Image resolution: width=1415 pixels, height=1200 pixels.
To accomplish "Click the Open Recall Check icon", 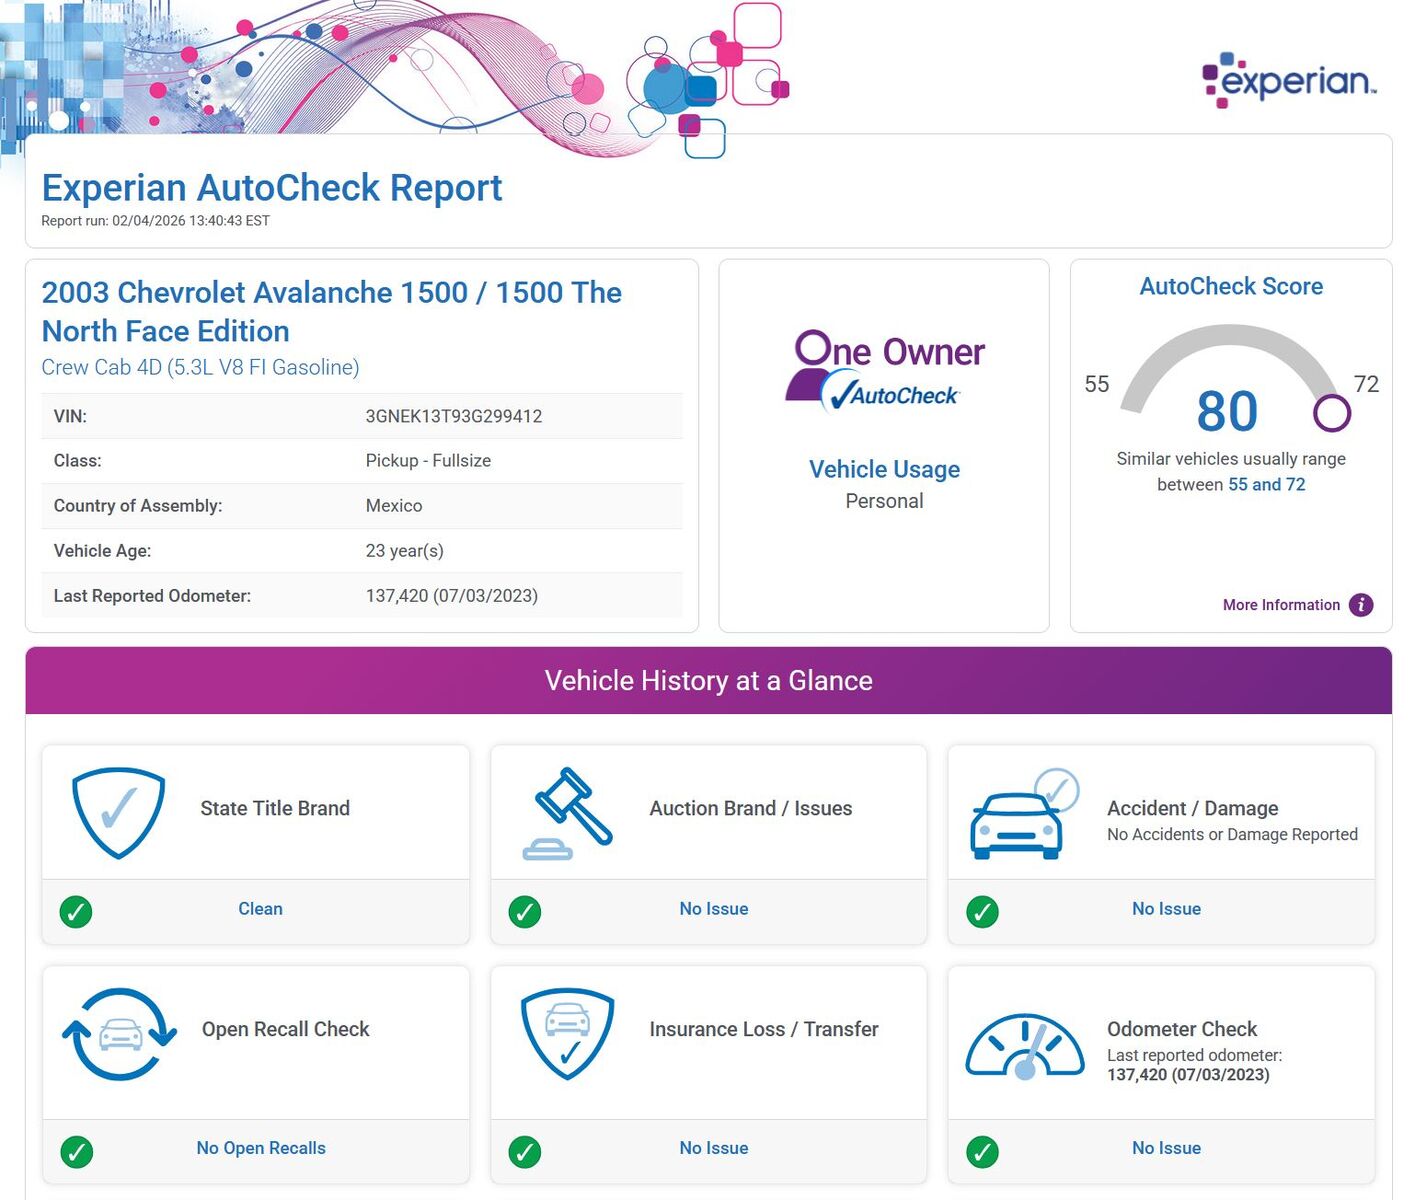I will click(x=120, y=1034).
